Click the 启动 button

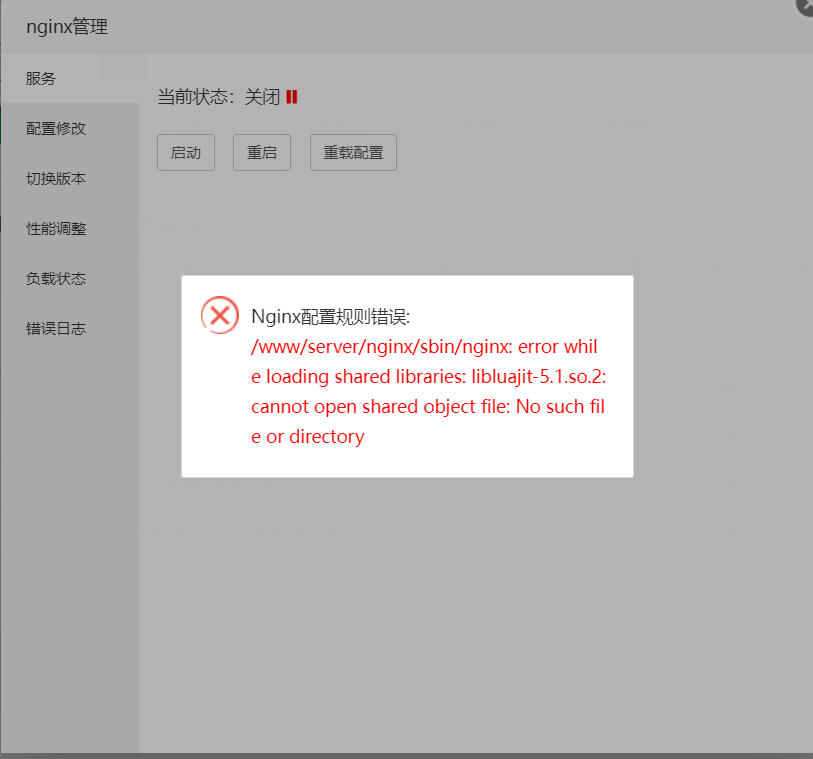tap(186, 152)
